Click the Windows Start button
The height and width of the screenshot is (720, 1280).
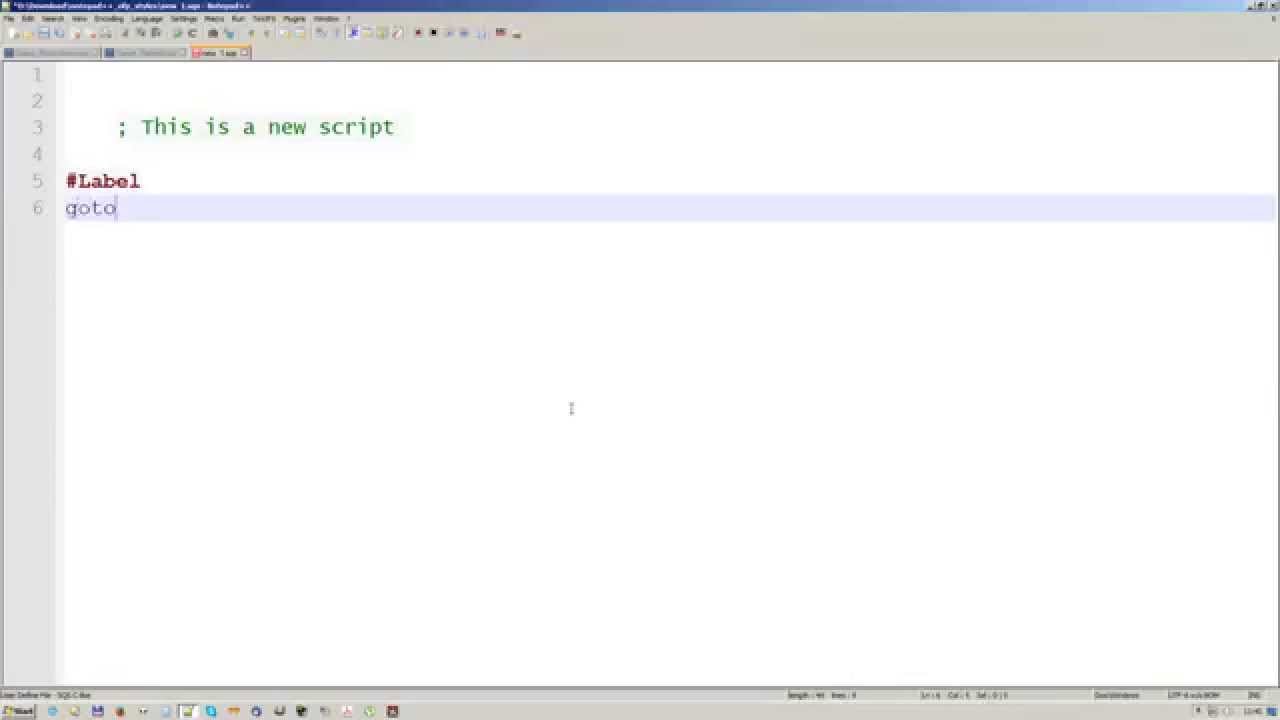pos(18,711)
